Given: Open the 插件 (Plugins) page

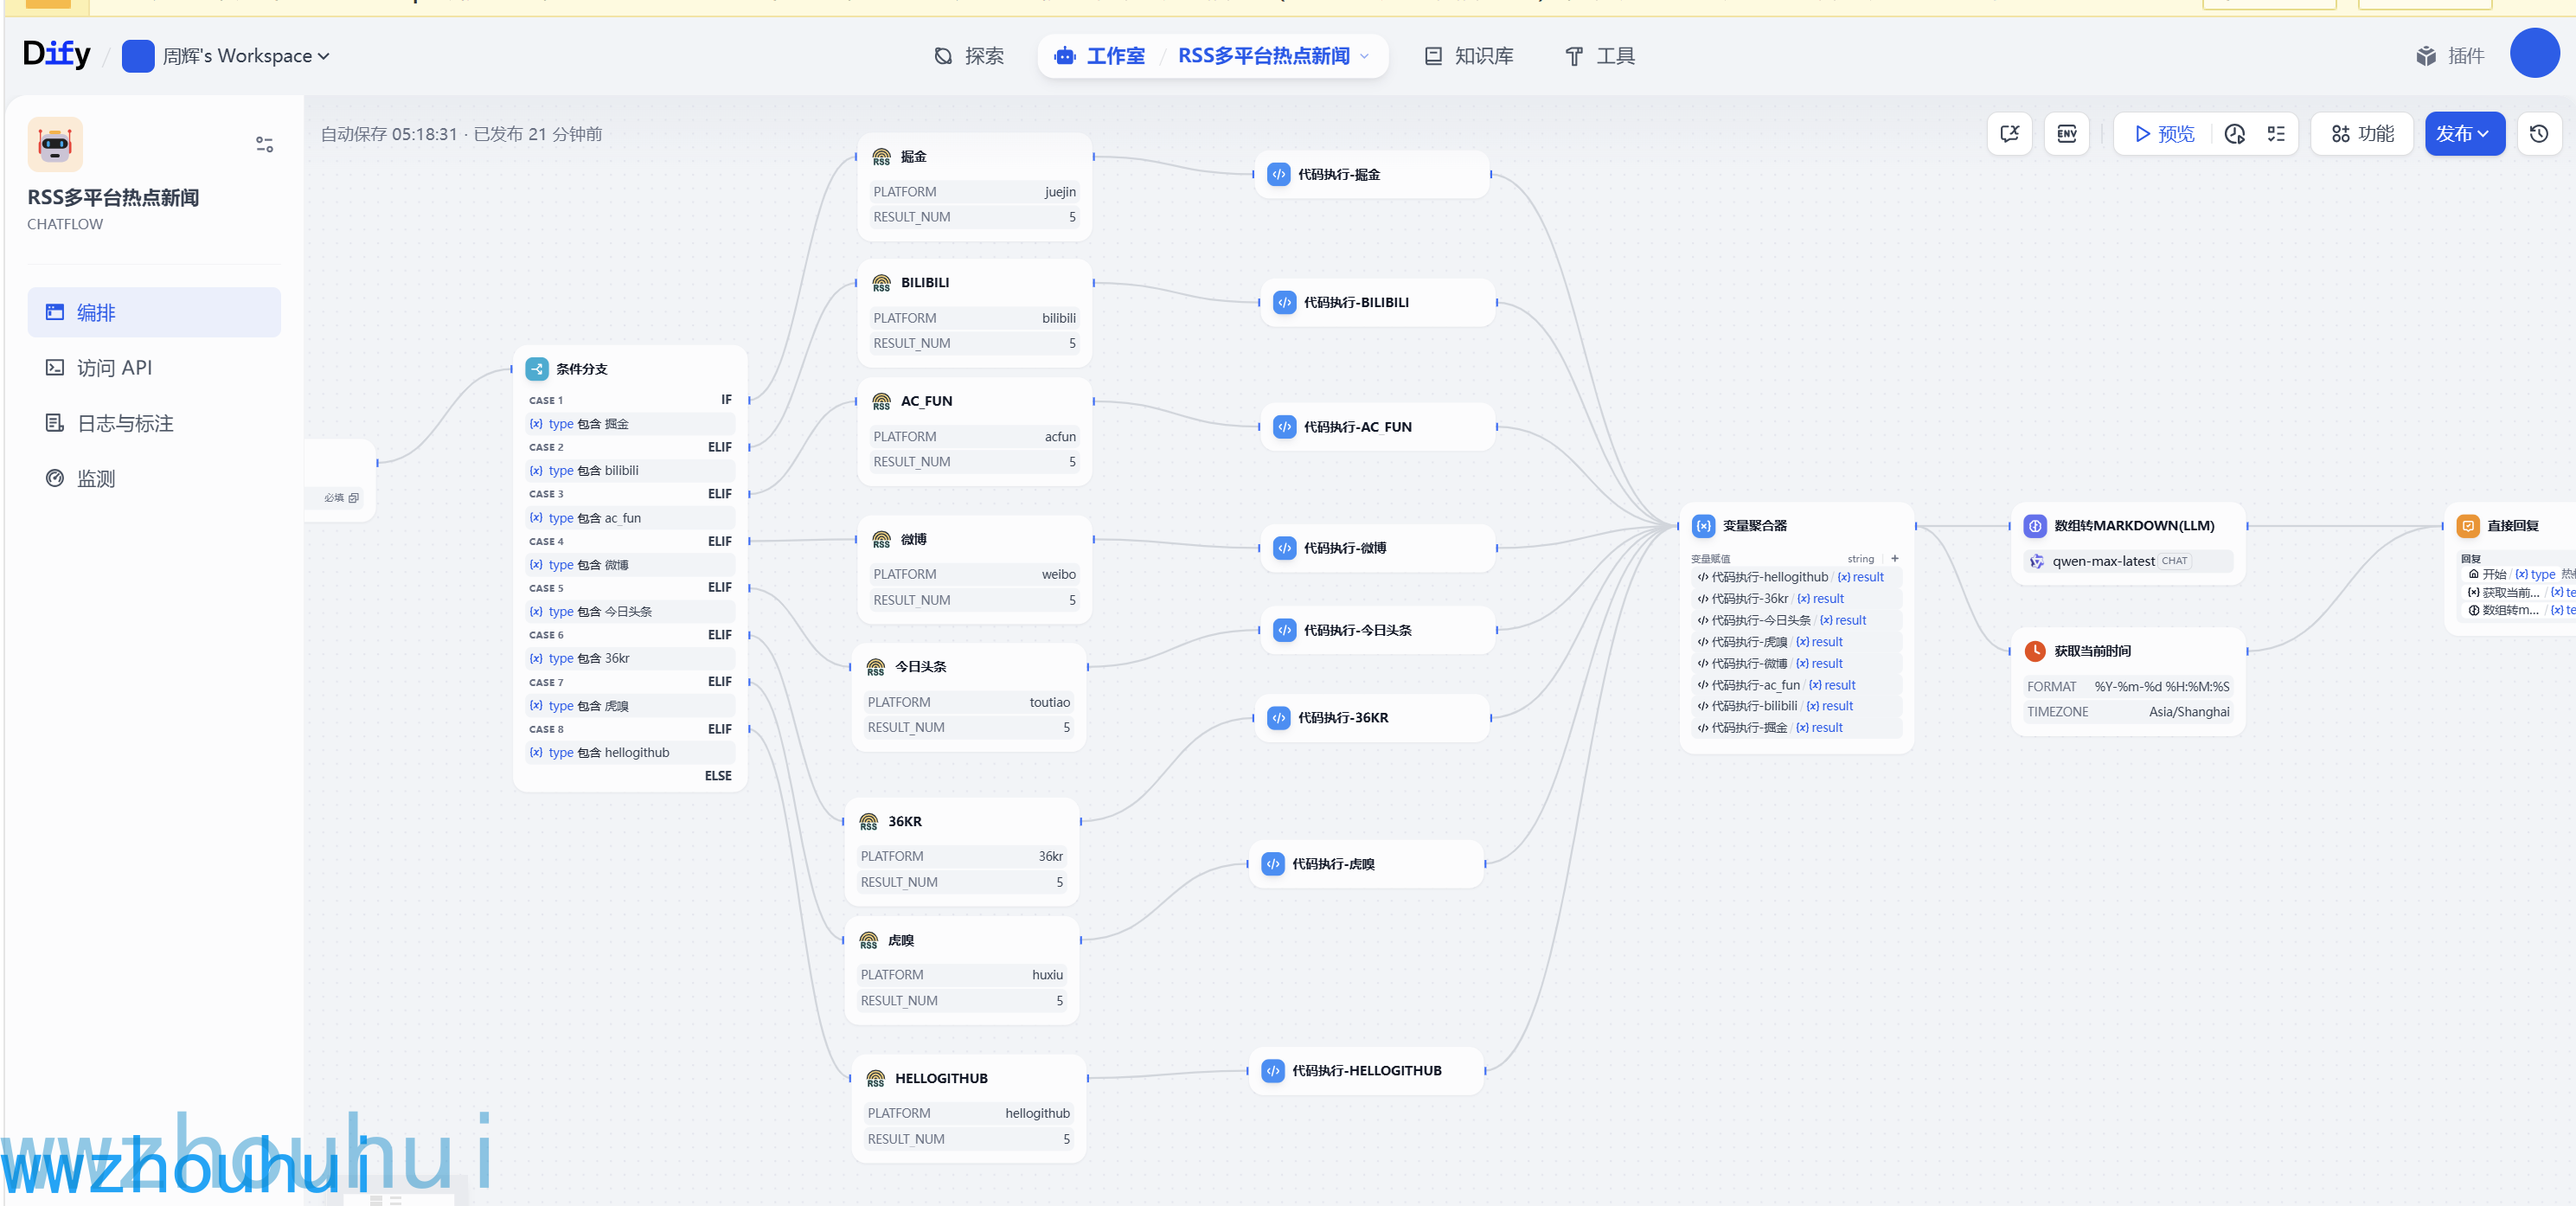Looking at the screenshot, I should click(x=2449, y=56).
